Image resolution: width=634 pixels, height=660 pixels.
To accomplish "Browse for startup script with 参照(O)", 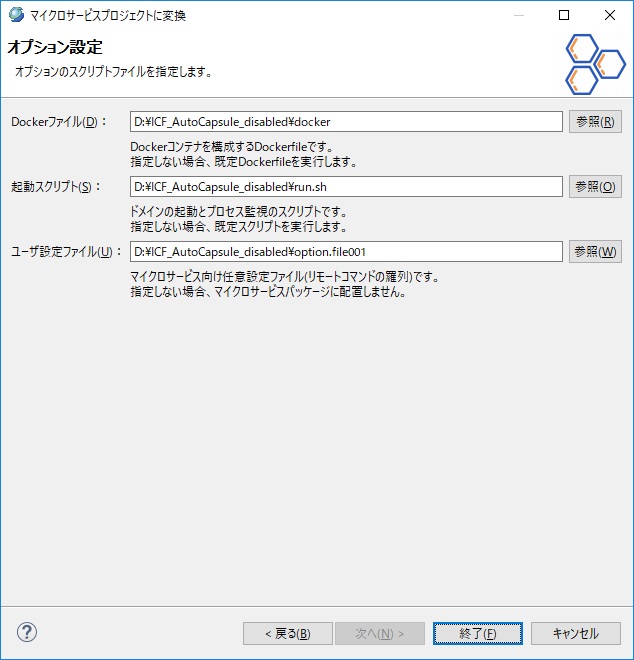I will pyautogui.click(x=595, y=187).
